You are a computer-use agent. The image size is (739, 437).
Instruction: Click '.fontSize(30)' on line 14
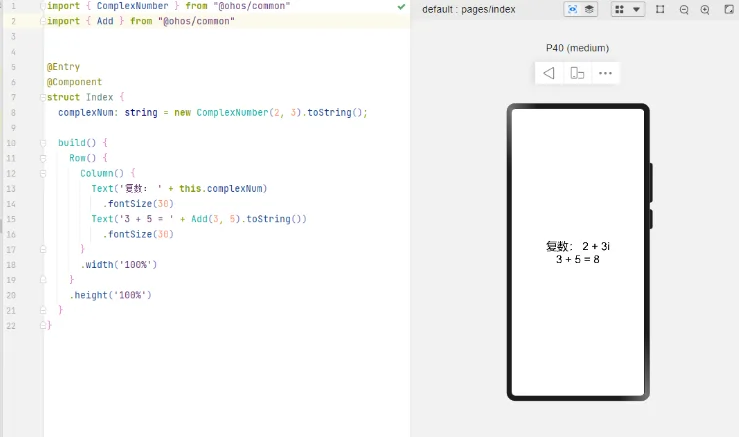coord(138,204)
